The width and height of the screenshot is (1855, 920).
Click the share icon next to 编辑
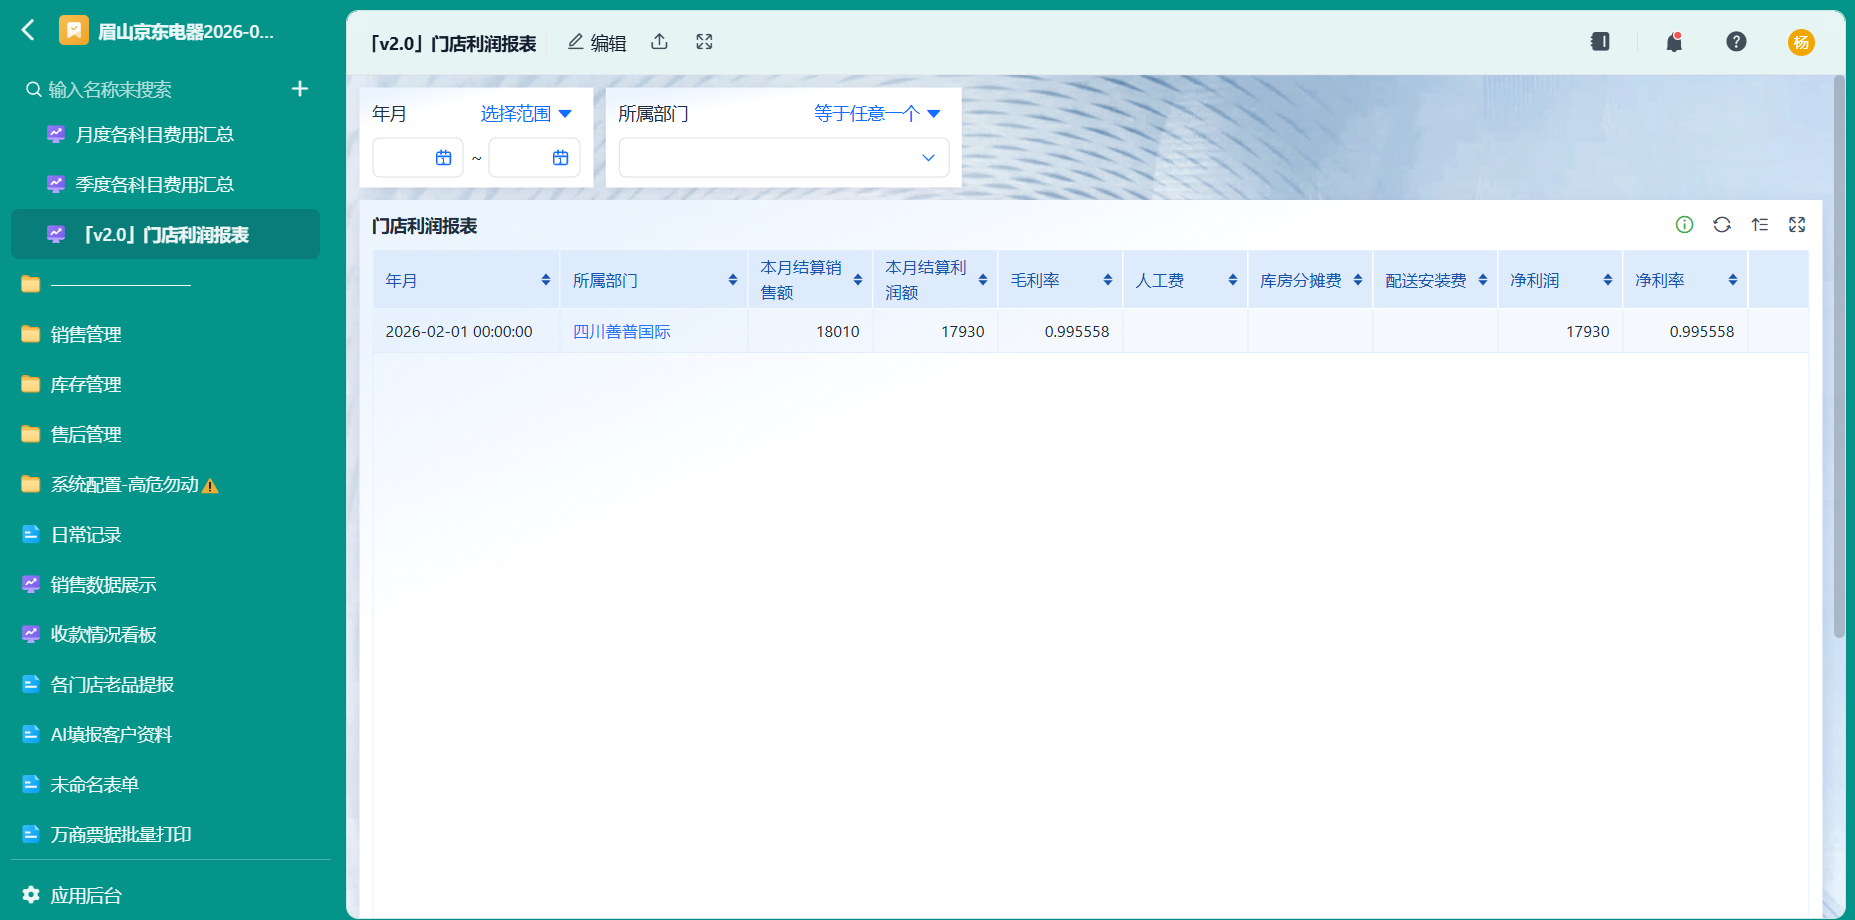click(x=659, y=42)
